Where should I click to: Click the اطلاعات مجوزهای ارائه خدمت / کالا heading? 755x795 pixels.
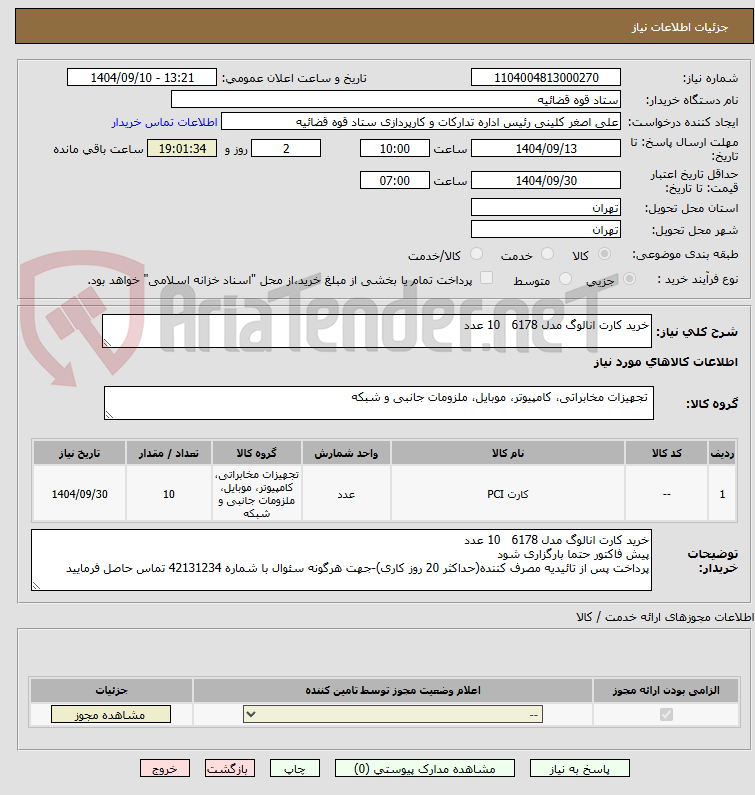(x=665, y=617)
